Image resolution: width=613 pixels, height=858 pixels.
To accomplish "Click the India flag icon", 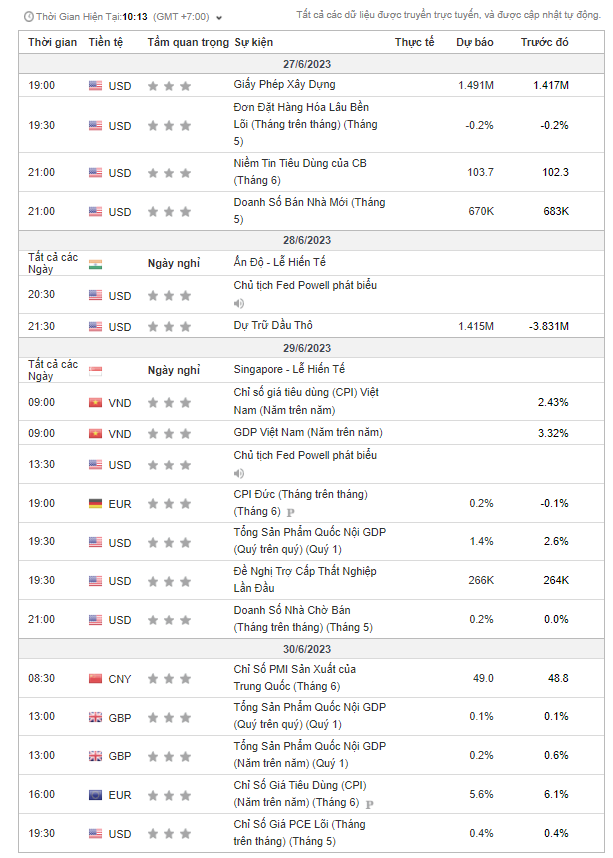I will (x=96, y=263).
